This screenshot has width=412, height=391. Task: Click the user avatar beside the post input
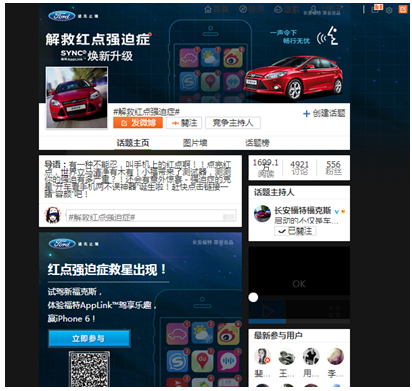click(53, 215)
